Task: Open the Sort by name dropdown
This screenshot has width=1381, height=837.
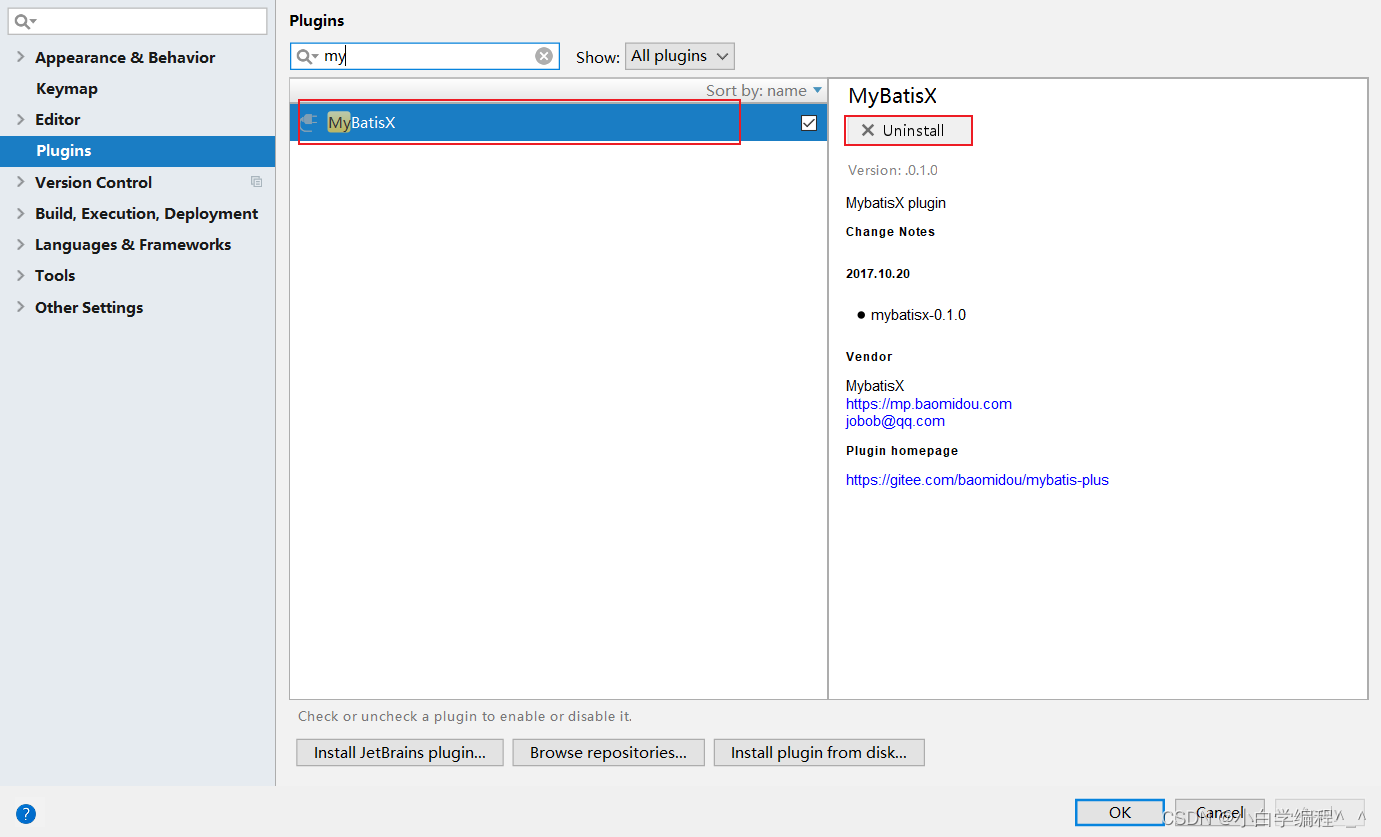Action: pyautogui.click(x=764, y=90)
